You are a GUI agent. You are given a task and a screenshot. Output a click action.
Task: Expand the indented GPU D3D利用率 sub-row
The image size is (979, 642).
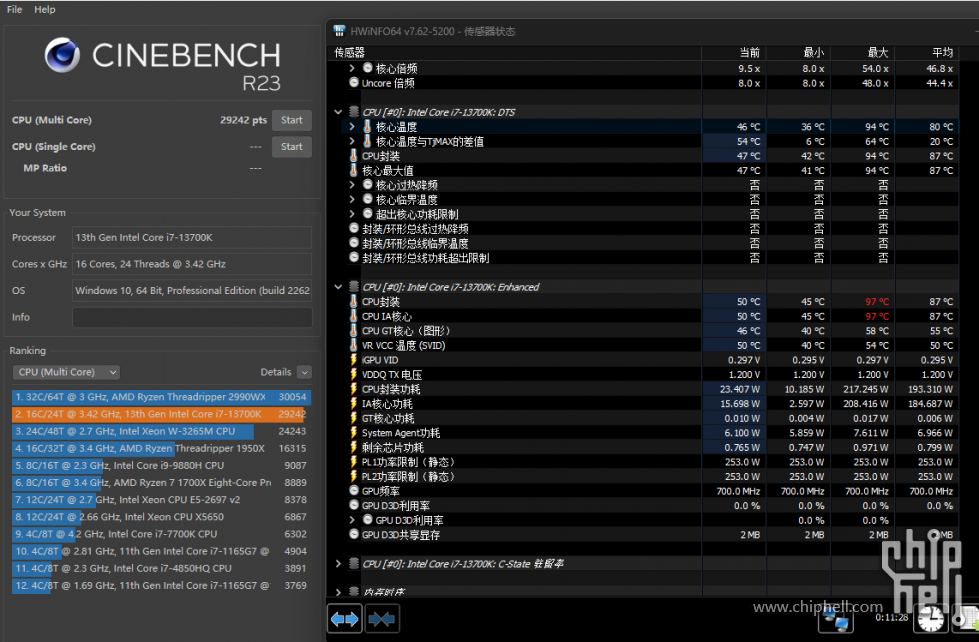pos(352,520)
